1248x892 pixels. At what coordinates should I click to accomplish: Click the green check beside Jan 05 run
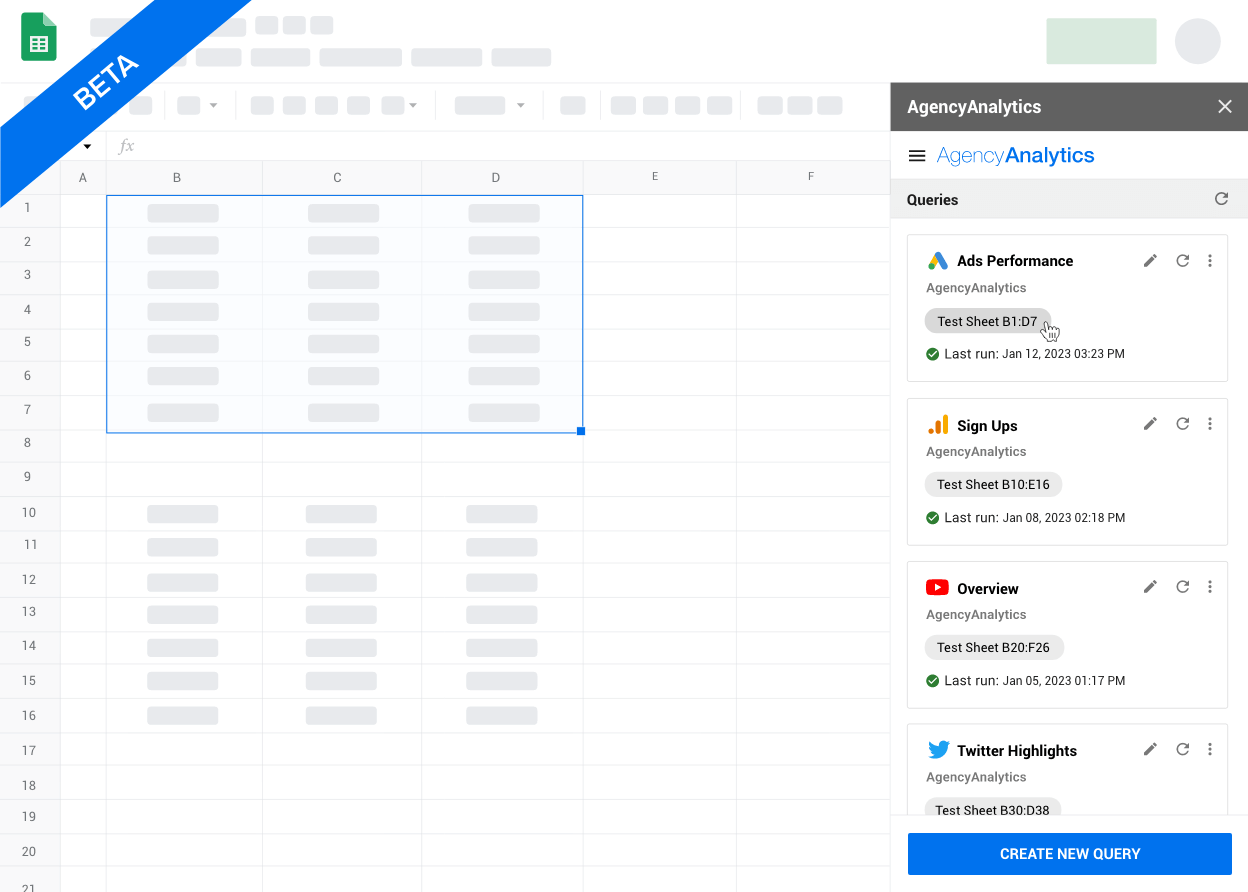(932, 681)
